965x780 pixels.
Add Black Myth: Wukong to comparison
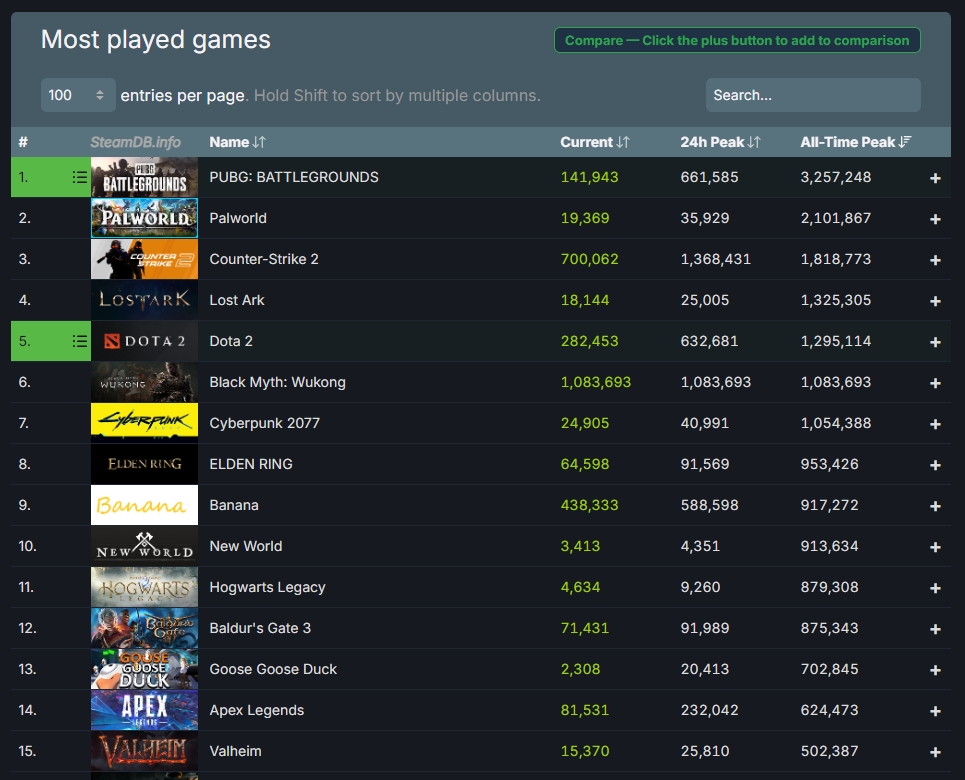tap(935, 383)
